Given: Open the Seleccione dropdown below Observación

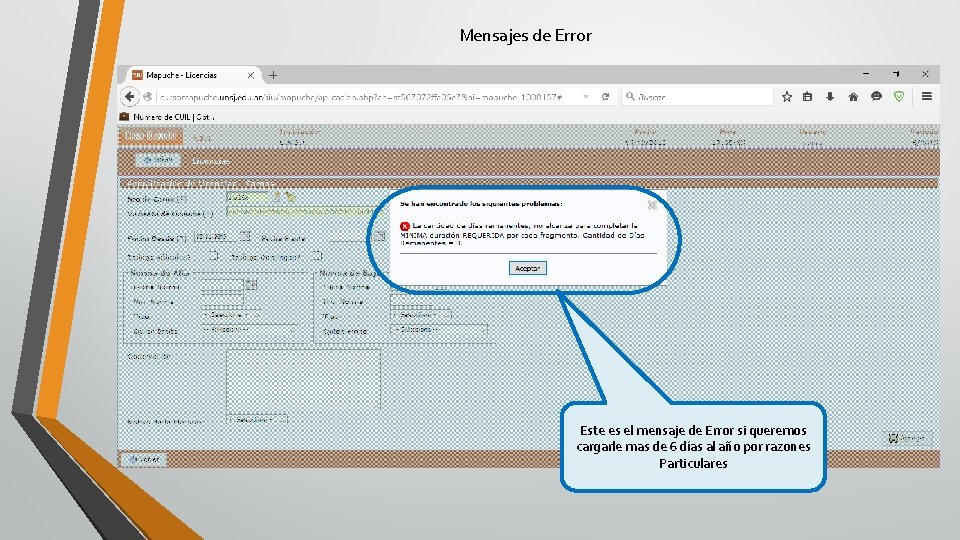Looking at the screenshot, I should pos(256,420).
